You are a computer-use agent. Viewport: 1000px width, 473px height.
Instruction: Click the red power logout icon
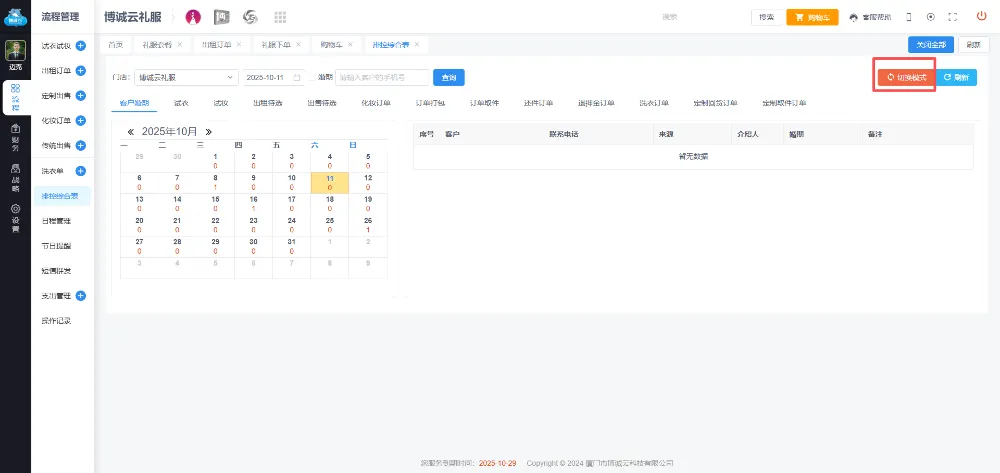pyautogui.click(x=980, y=17)
